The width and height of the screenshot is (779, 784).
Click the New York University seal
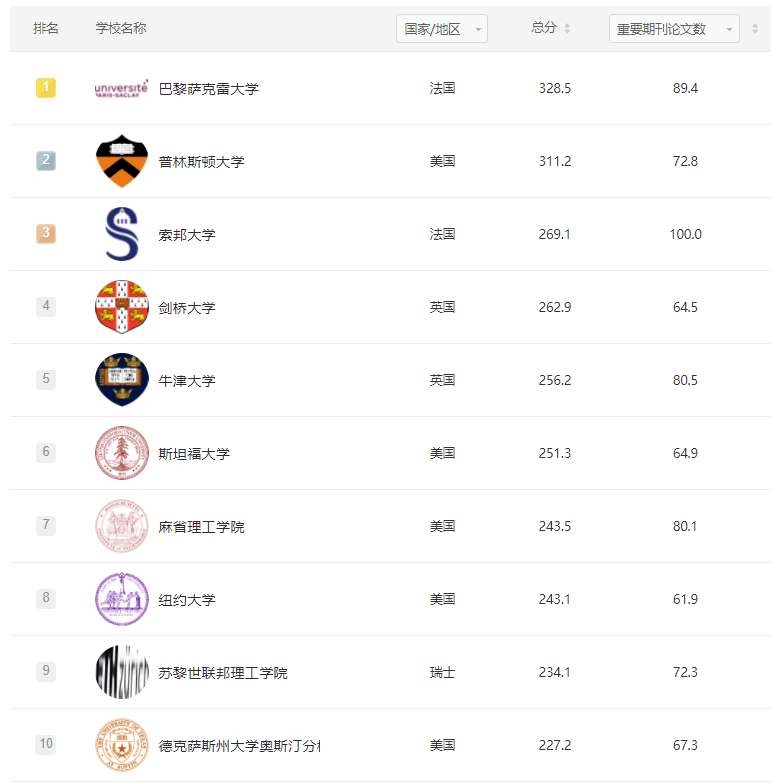[x=121, y=599]
